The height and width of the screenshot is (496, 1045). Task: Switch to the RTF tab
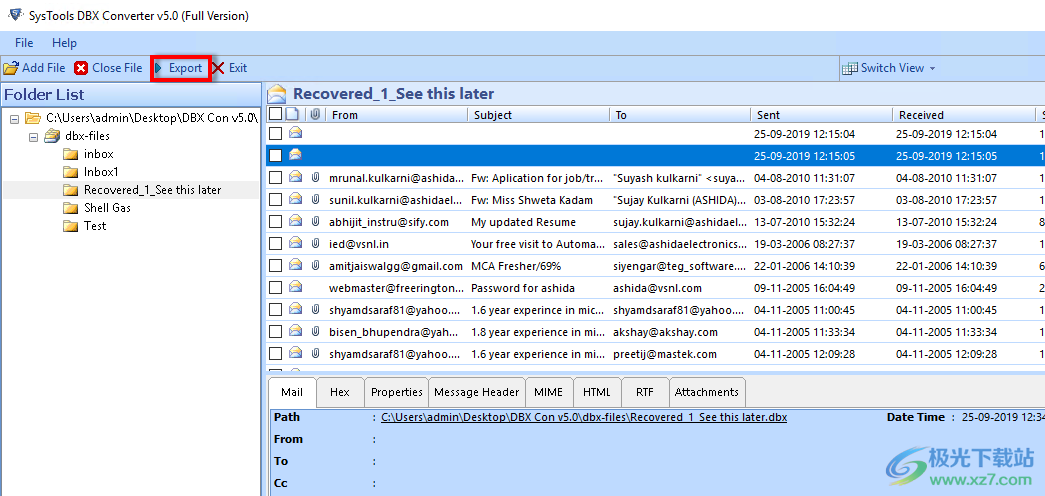point(644,392)
